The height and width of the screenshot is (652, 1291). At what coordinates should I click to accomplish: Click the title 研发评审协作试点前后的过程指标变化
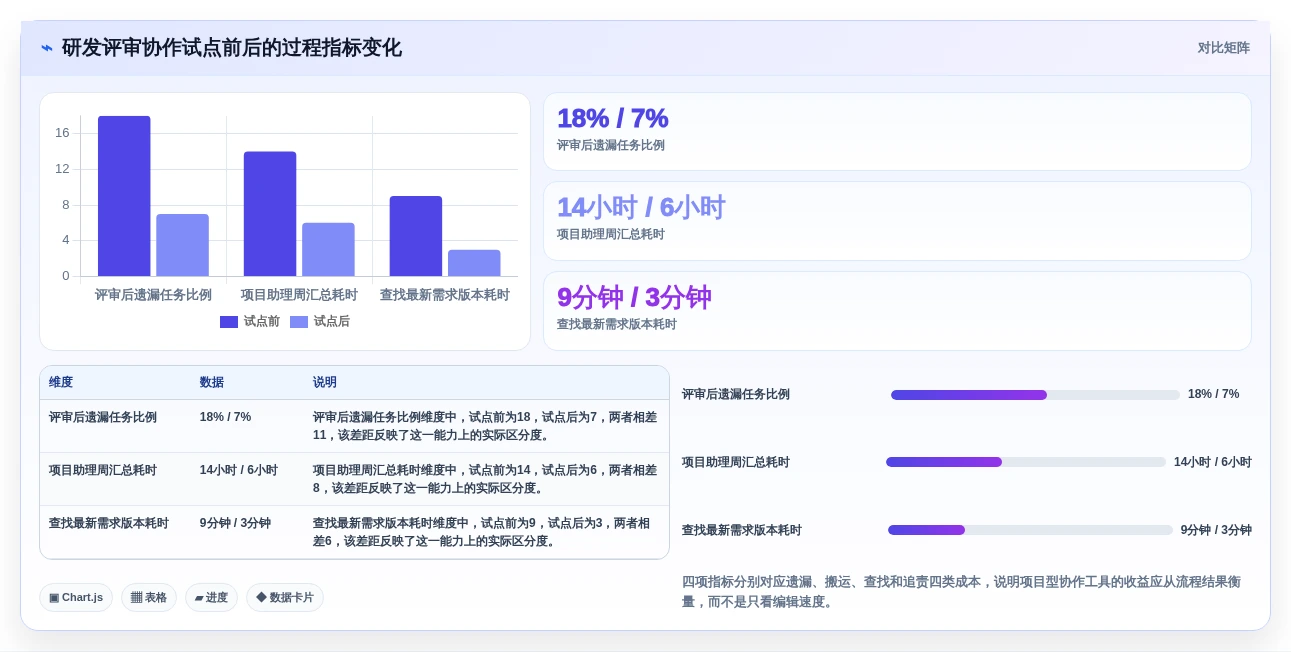coord(232,48)
